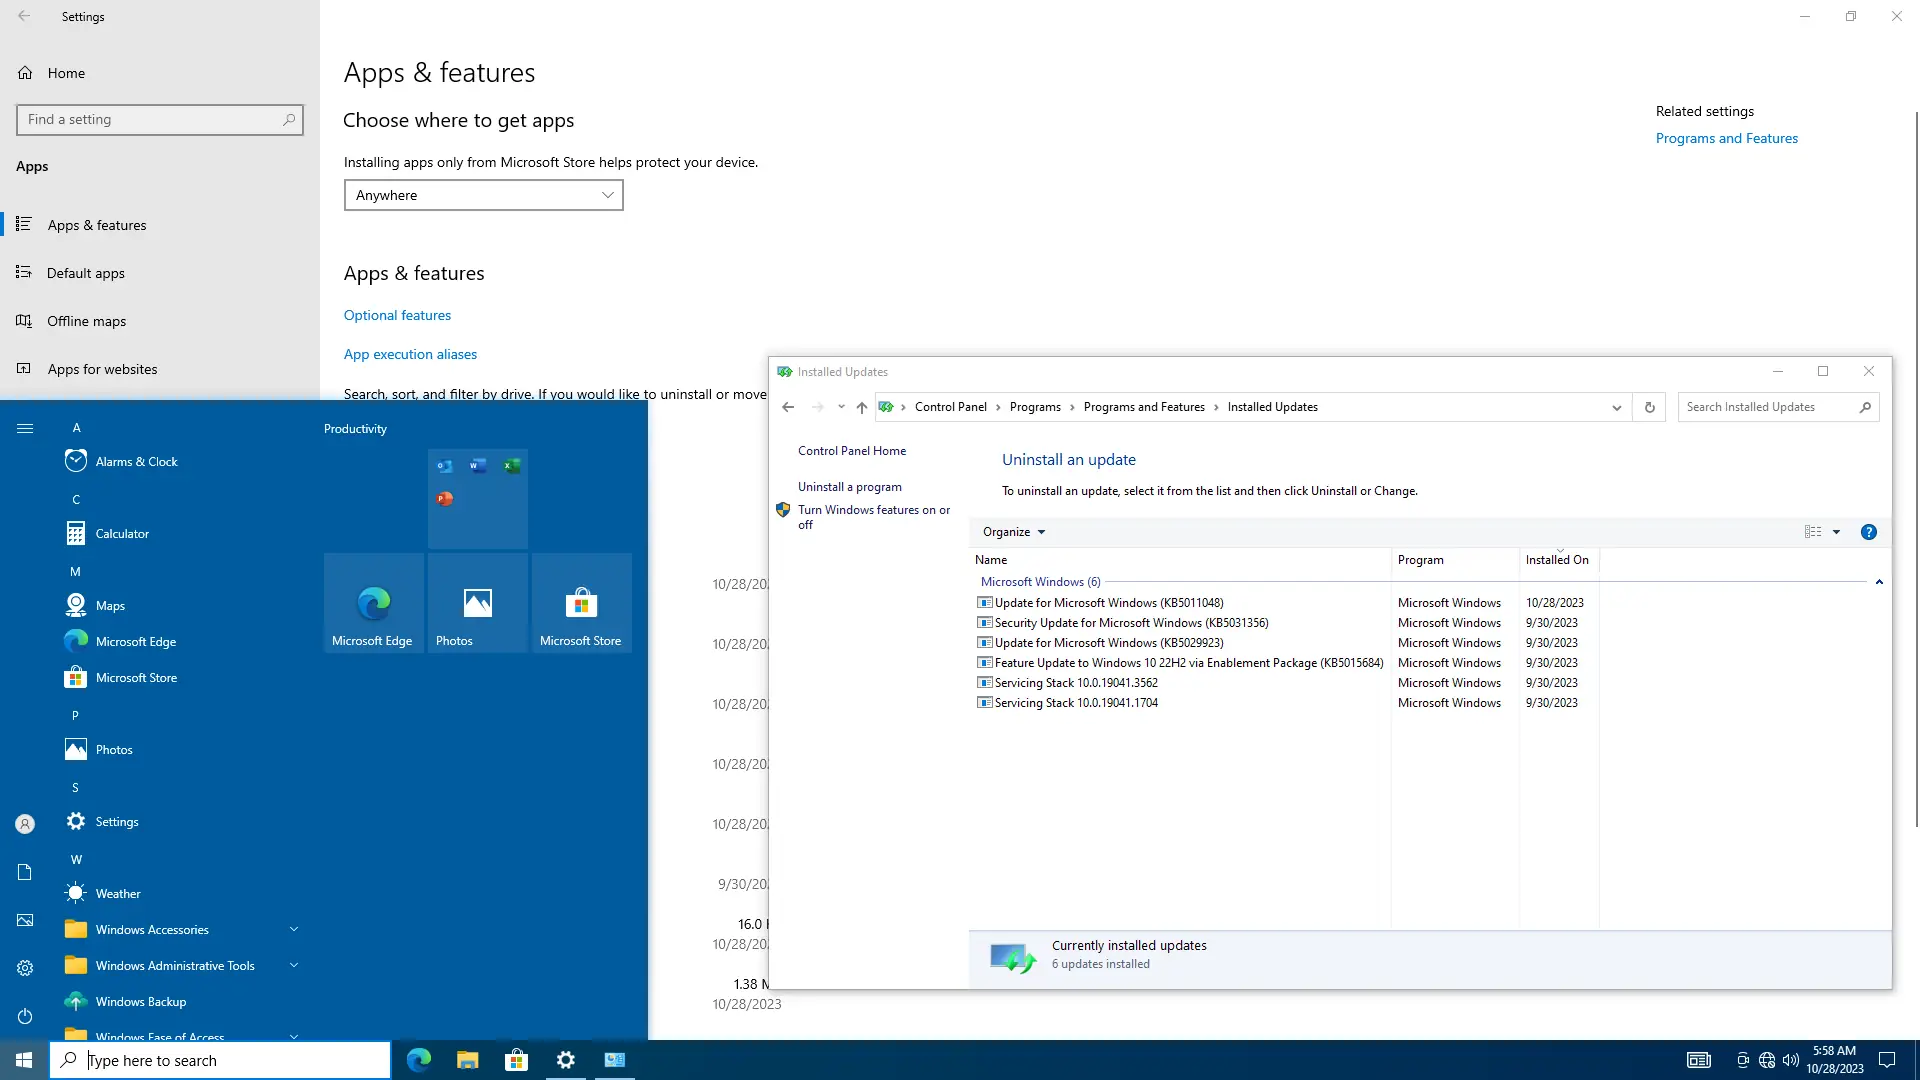Open File Explorer from the taskbar
This screenshot has height=1080, width=1920.
[467, 1060]
